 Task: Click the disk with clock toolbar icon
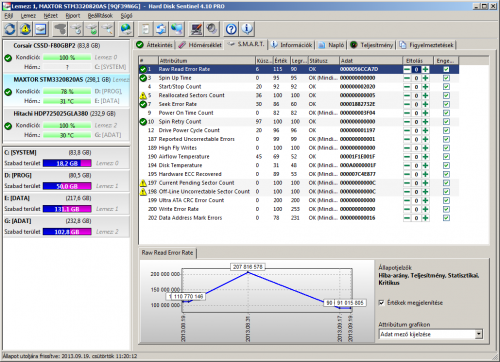tap(76, 29)
